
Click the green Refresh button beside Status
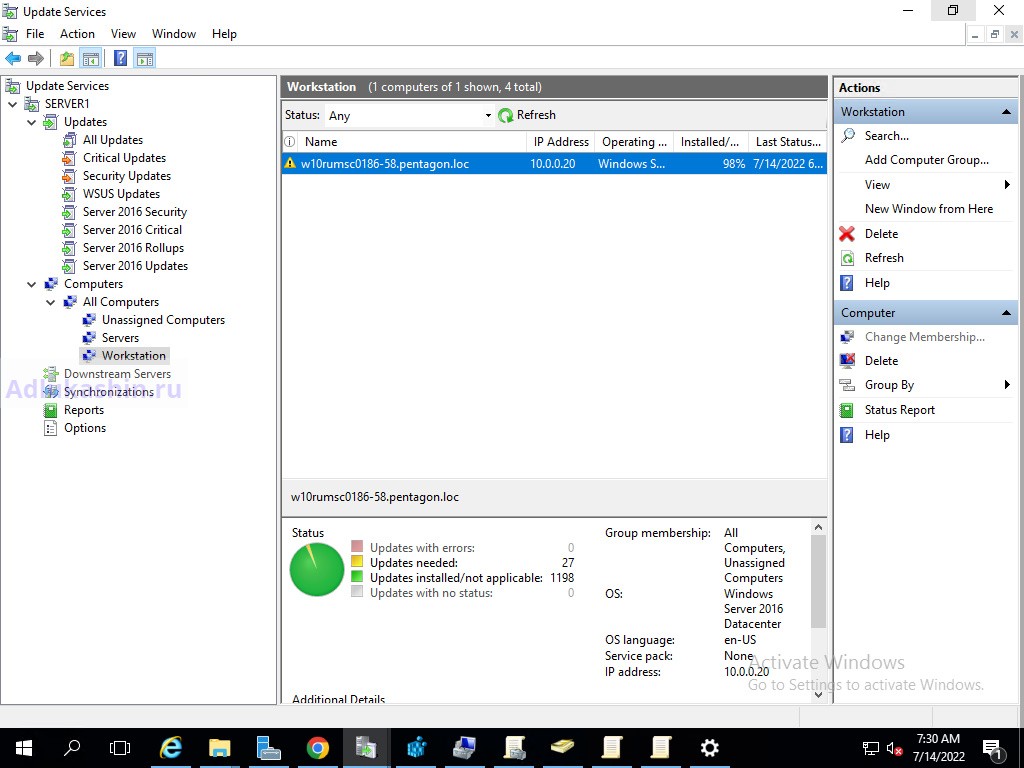coord(527,115)
